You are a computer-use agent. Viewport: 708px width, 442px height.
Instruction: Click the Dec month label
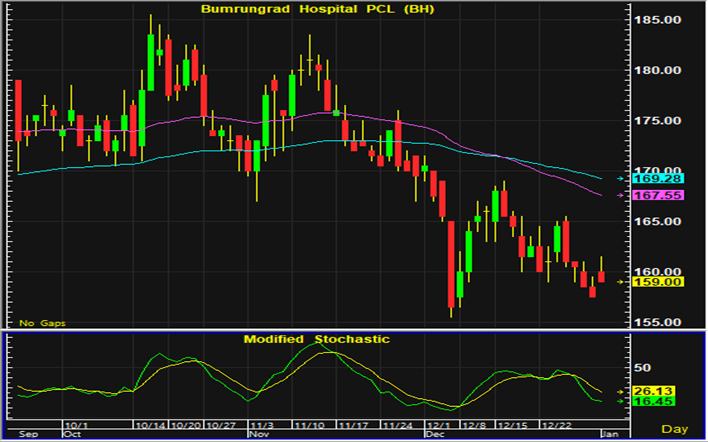tap(435, 435)
